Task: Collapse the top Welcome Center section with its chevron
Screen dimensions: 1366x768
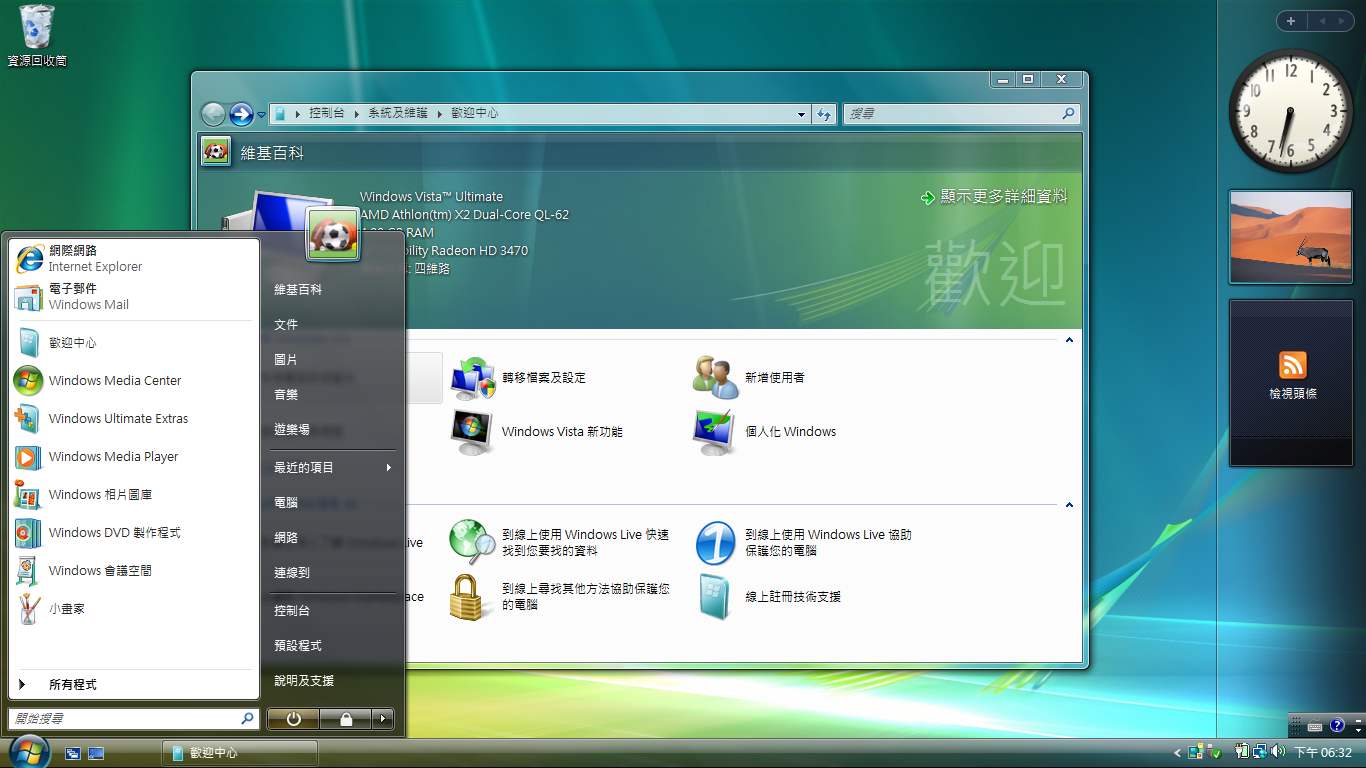Action: click(x=1068, y=339)
